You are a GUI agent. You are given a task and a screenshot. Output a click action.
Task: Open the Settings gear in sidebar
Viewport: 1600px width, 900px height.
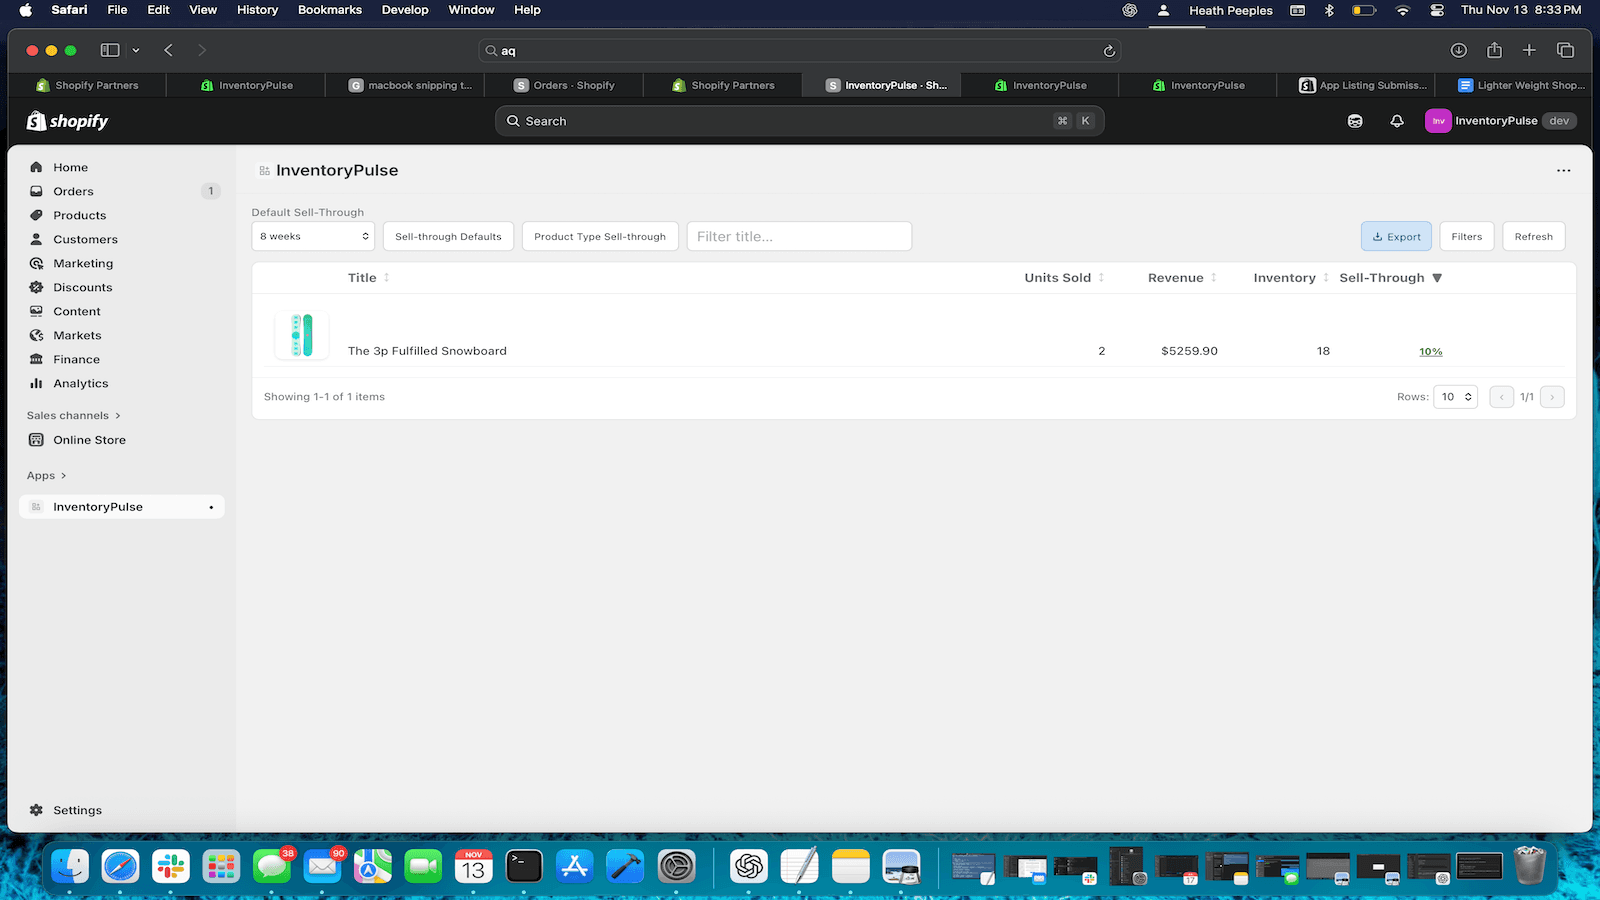pos(37,810)
